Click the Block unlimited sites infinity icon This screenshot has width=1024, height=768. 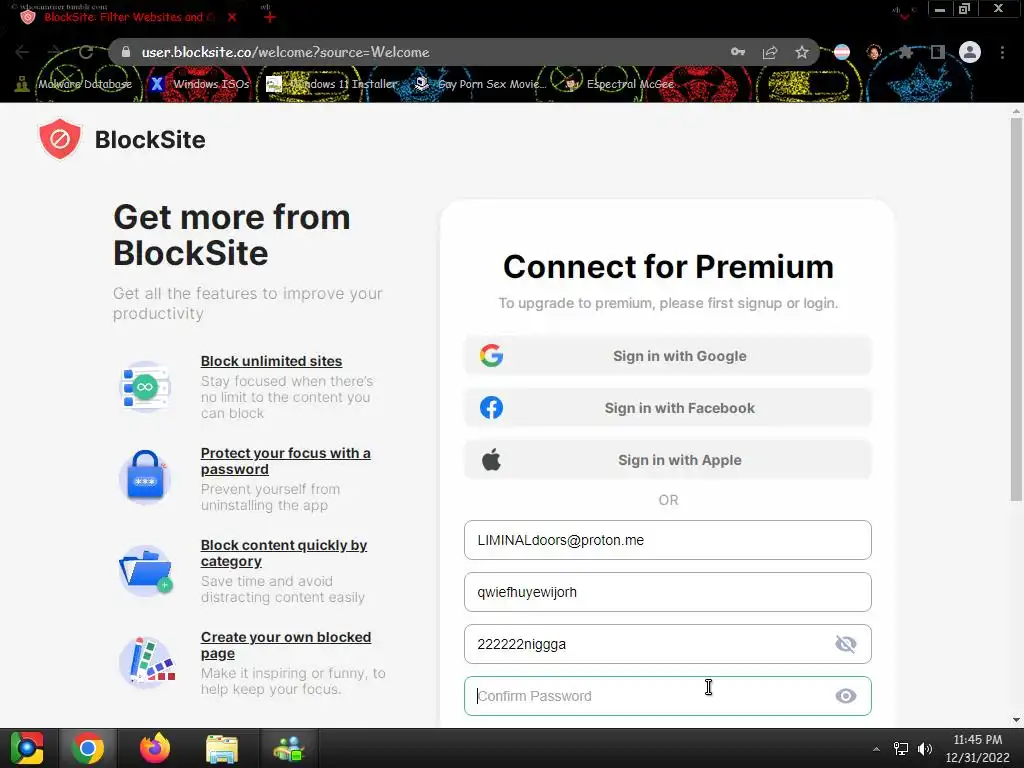145,387
